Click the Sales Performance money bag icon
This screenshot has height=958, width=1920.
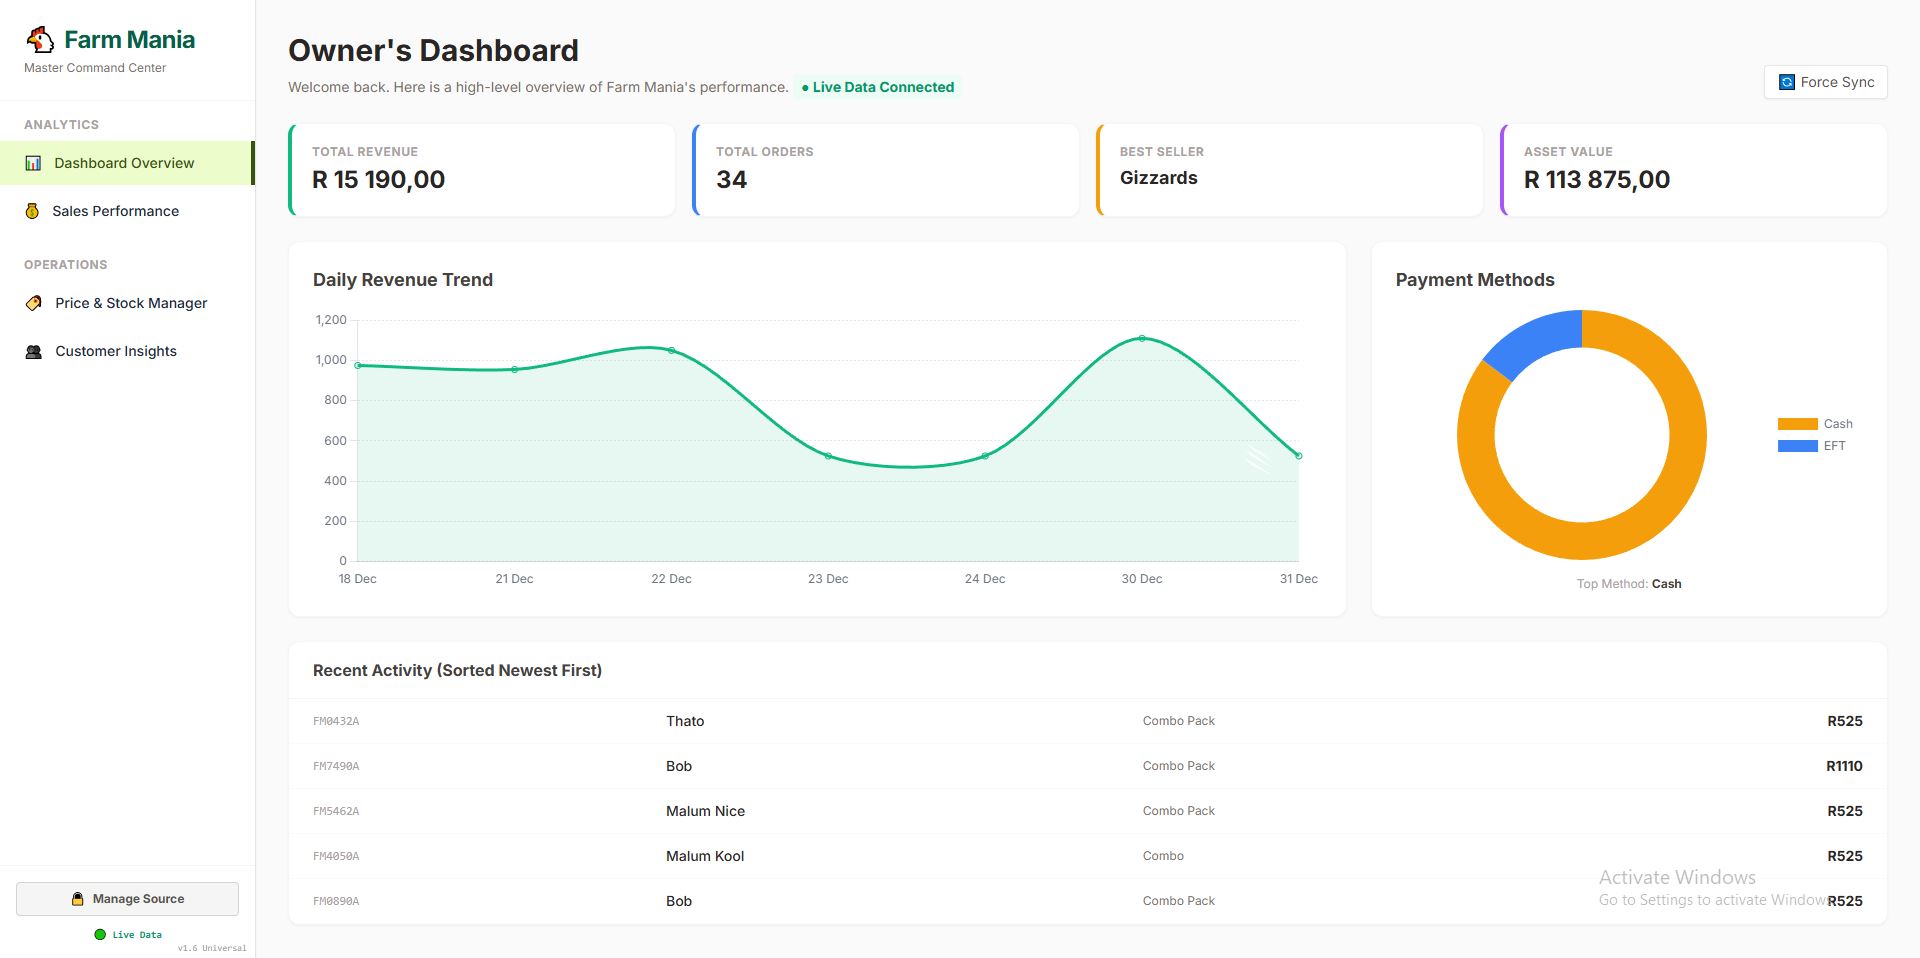coord(33,210)
